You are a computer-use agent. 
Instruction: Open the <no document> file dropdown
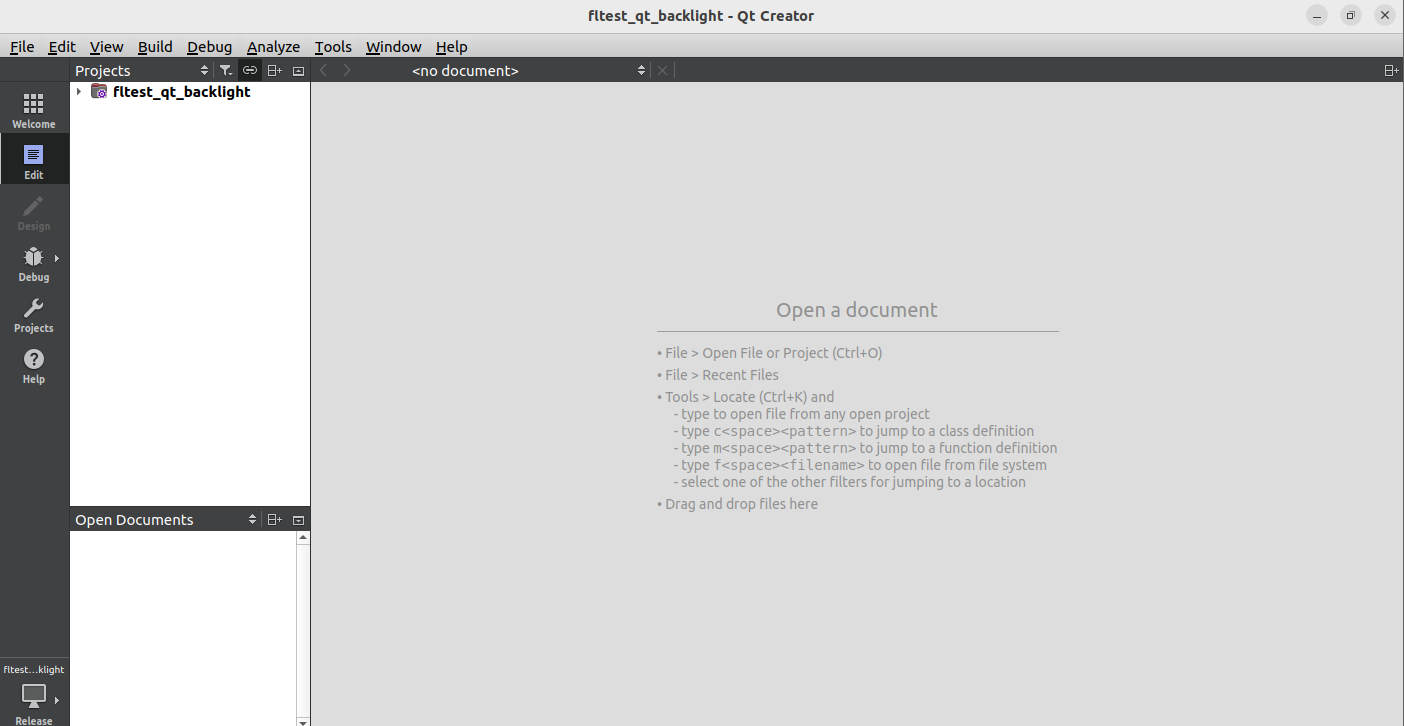[641, 71]
